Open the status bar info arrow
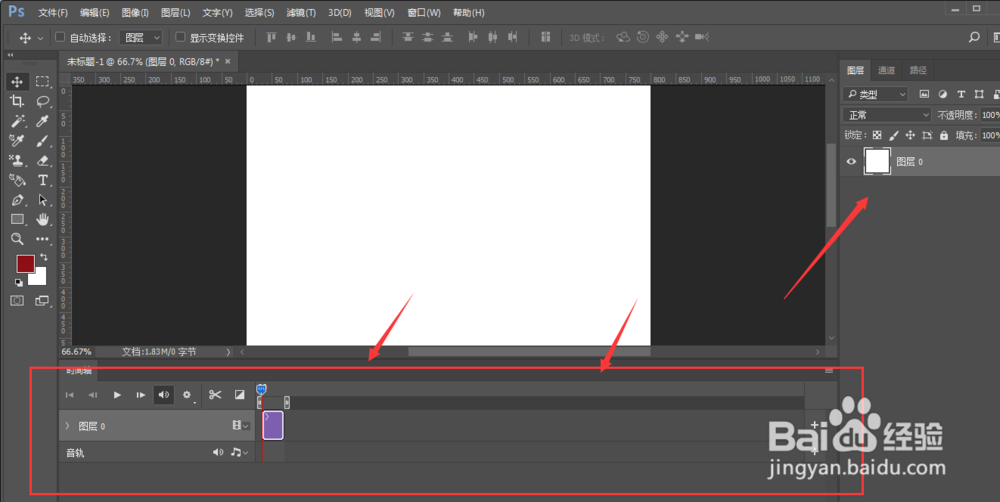 coord(228,352)
